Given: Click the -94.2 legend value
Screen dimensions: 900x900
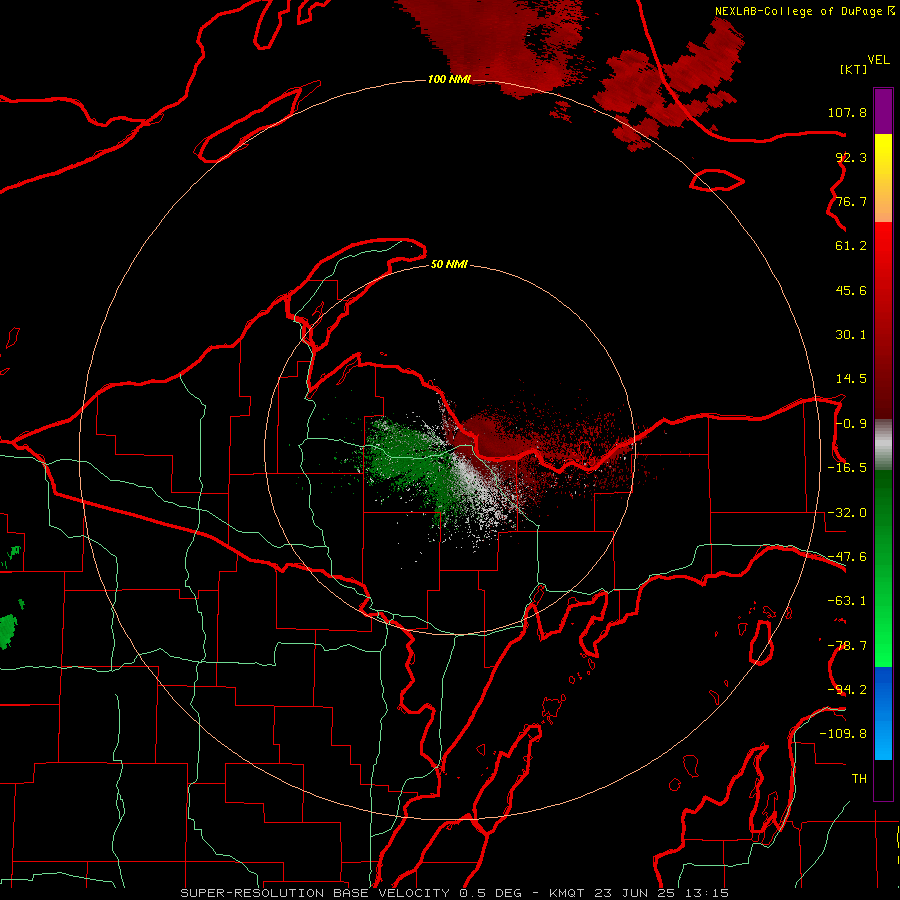Looking at the screenshot, I should [847, 690].
